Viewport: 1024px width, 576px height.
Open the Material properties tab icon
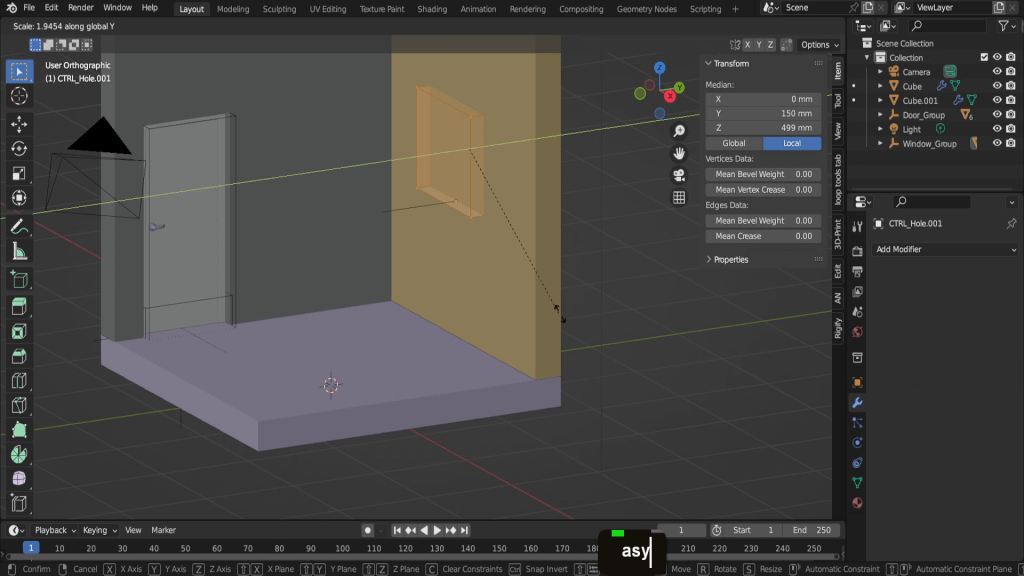(857, 502)
